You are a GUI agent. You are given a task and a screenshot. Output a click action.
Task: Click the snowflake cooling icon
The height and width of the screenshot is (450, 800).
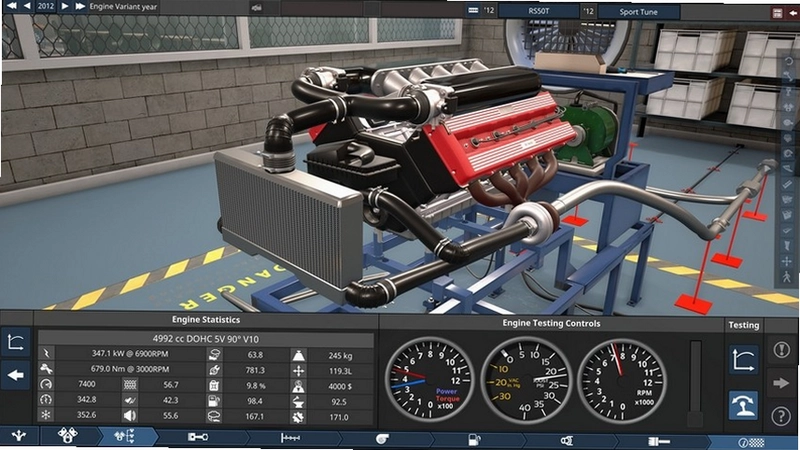(46, 414)
